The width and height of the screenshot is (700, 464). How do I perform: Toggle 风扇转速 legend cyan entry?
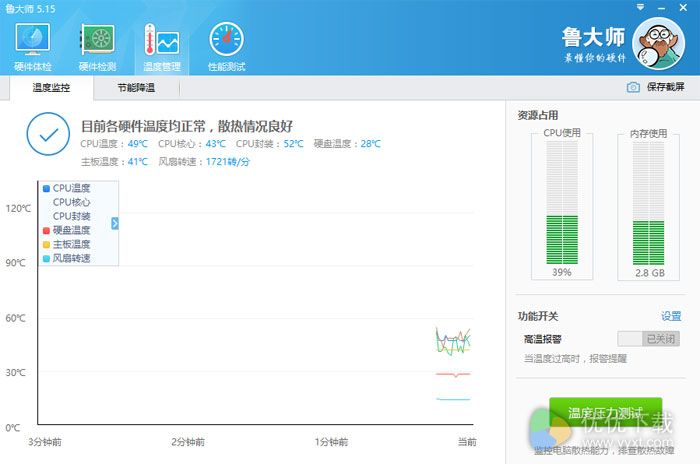(x=67, y=258)
